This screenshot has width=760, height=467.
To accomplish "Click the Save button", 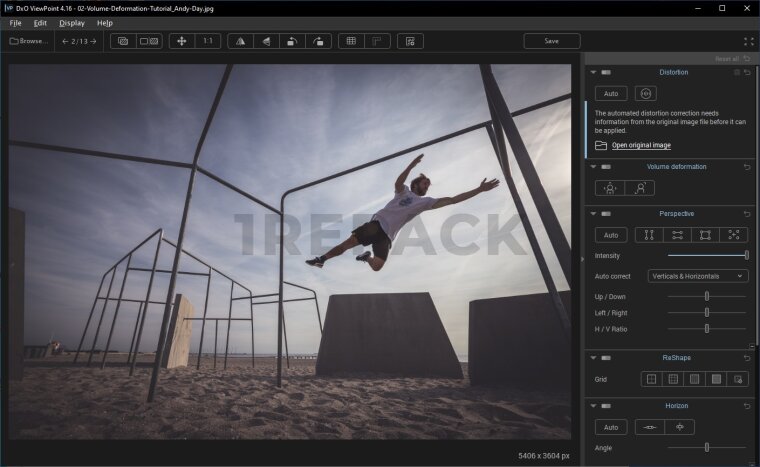I will tap(551, 41).
